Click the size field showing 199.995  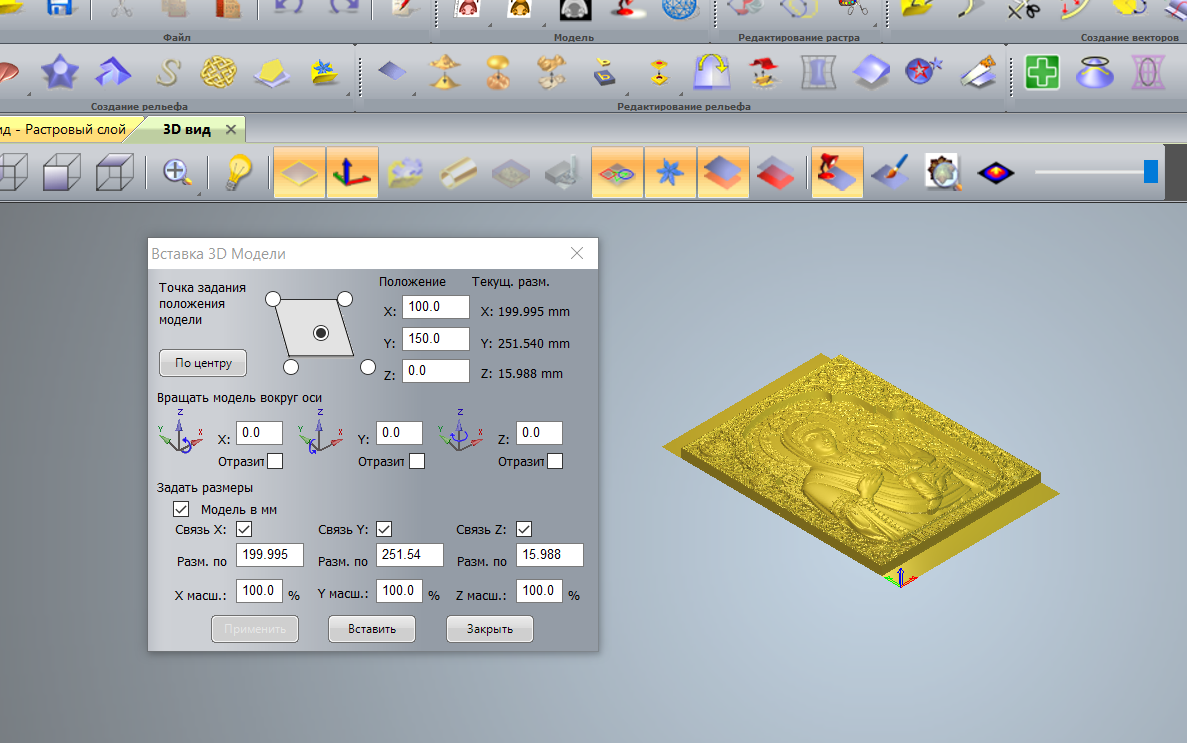tap(270, 554)
